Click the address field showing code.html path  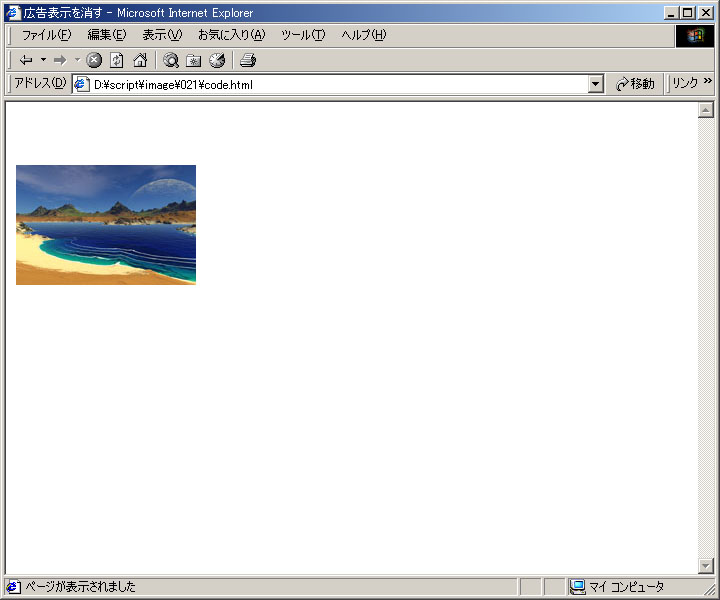coord(339,84)
